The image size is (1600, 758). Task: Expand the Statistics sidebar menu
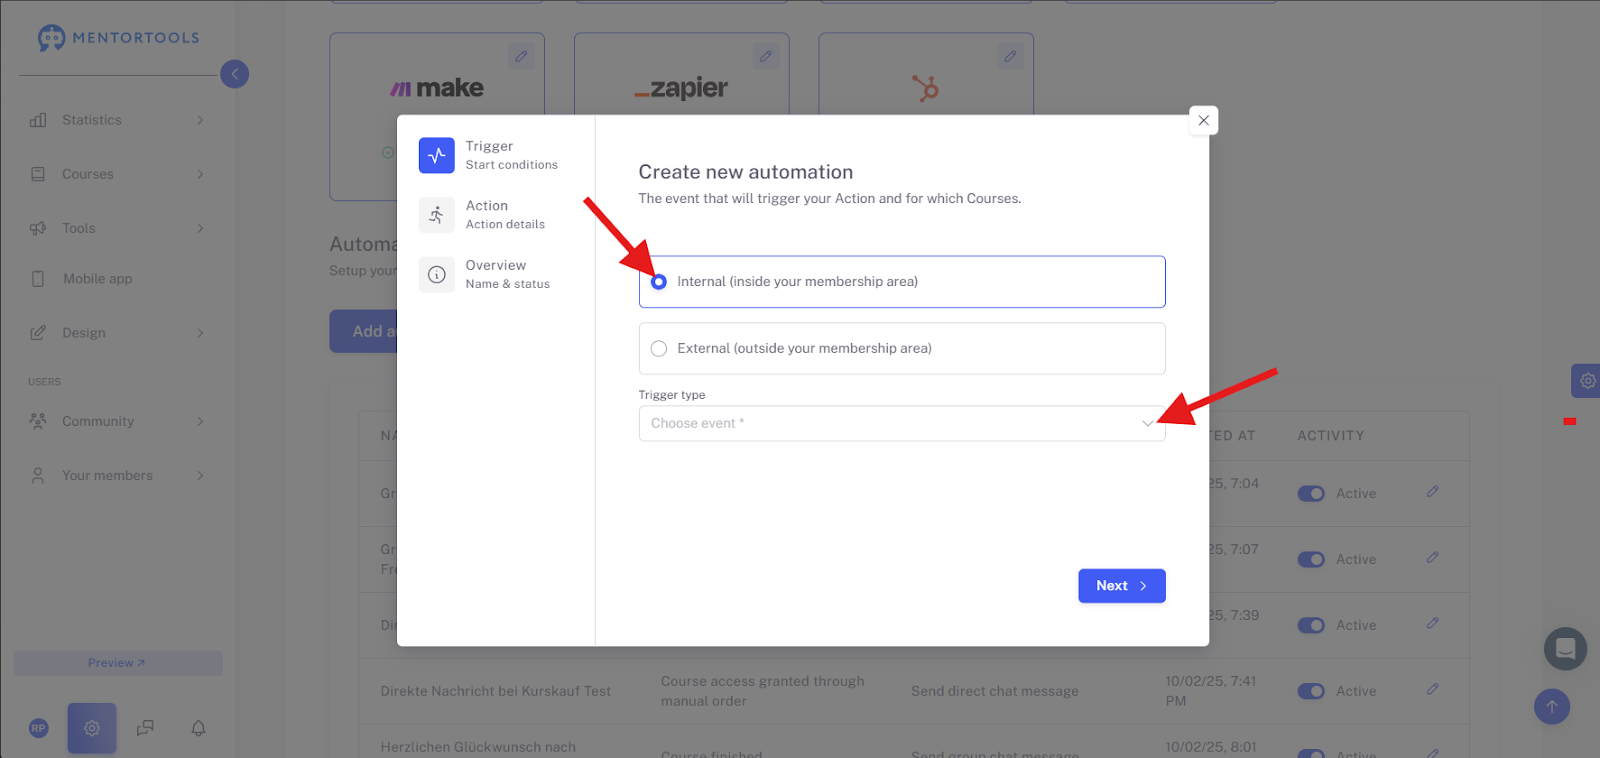[118, 120]
